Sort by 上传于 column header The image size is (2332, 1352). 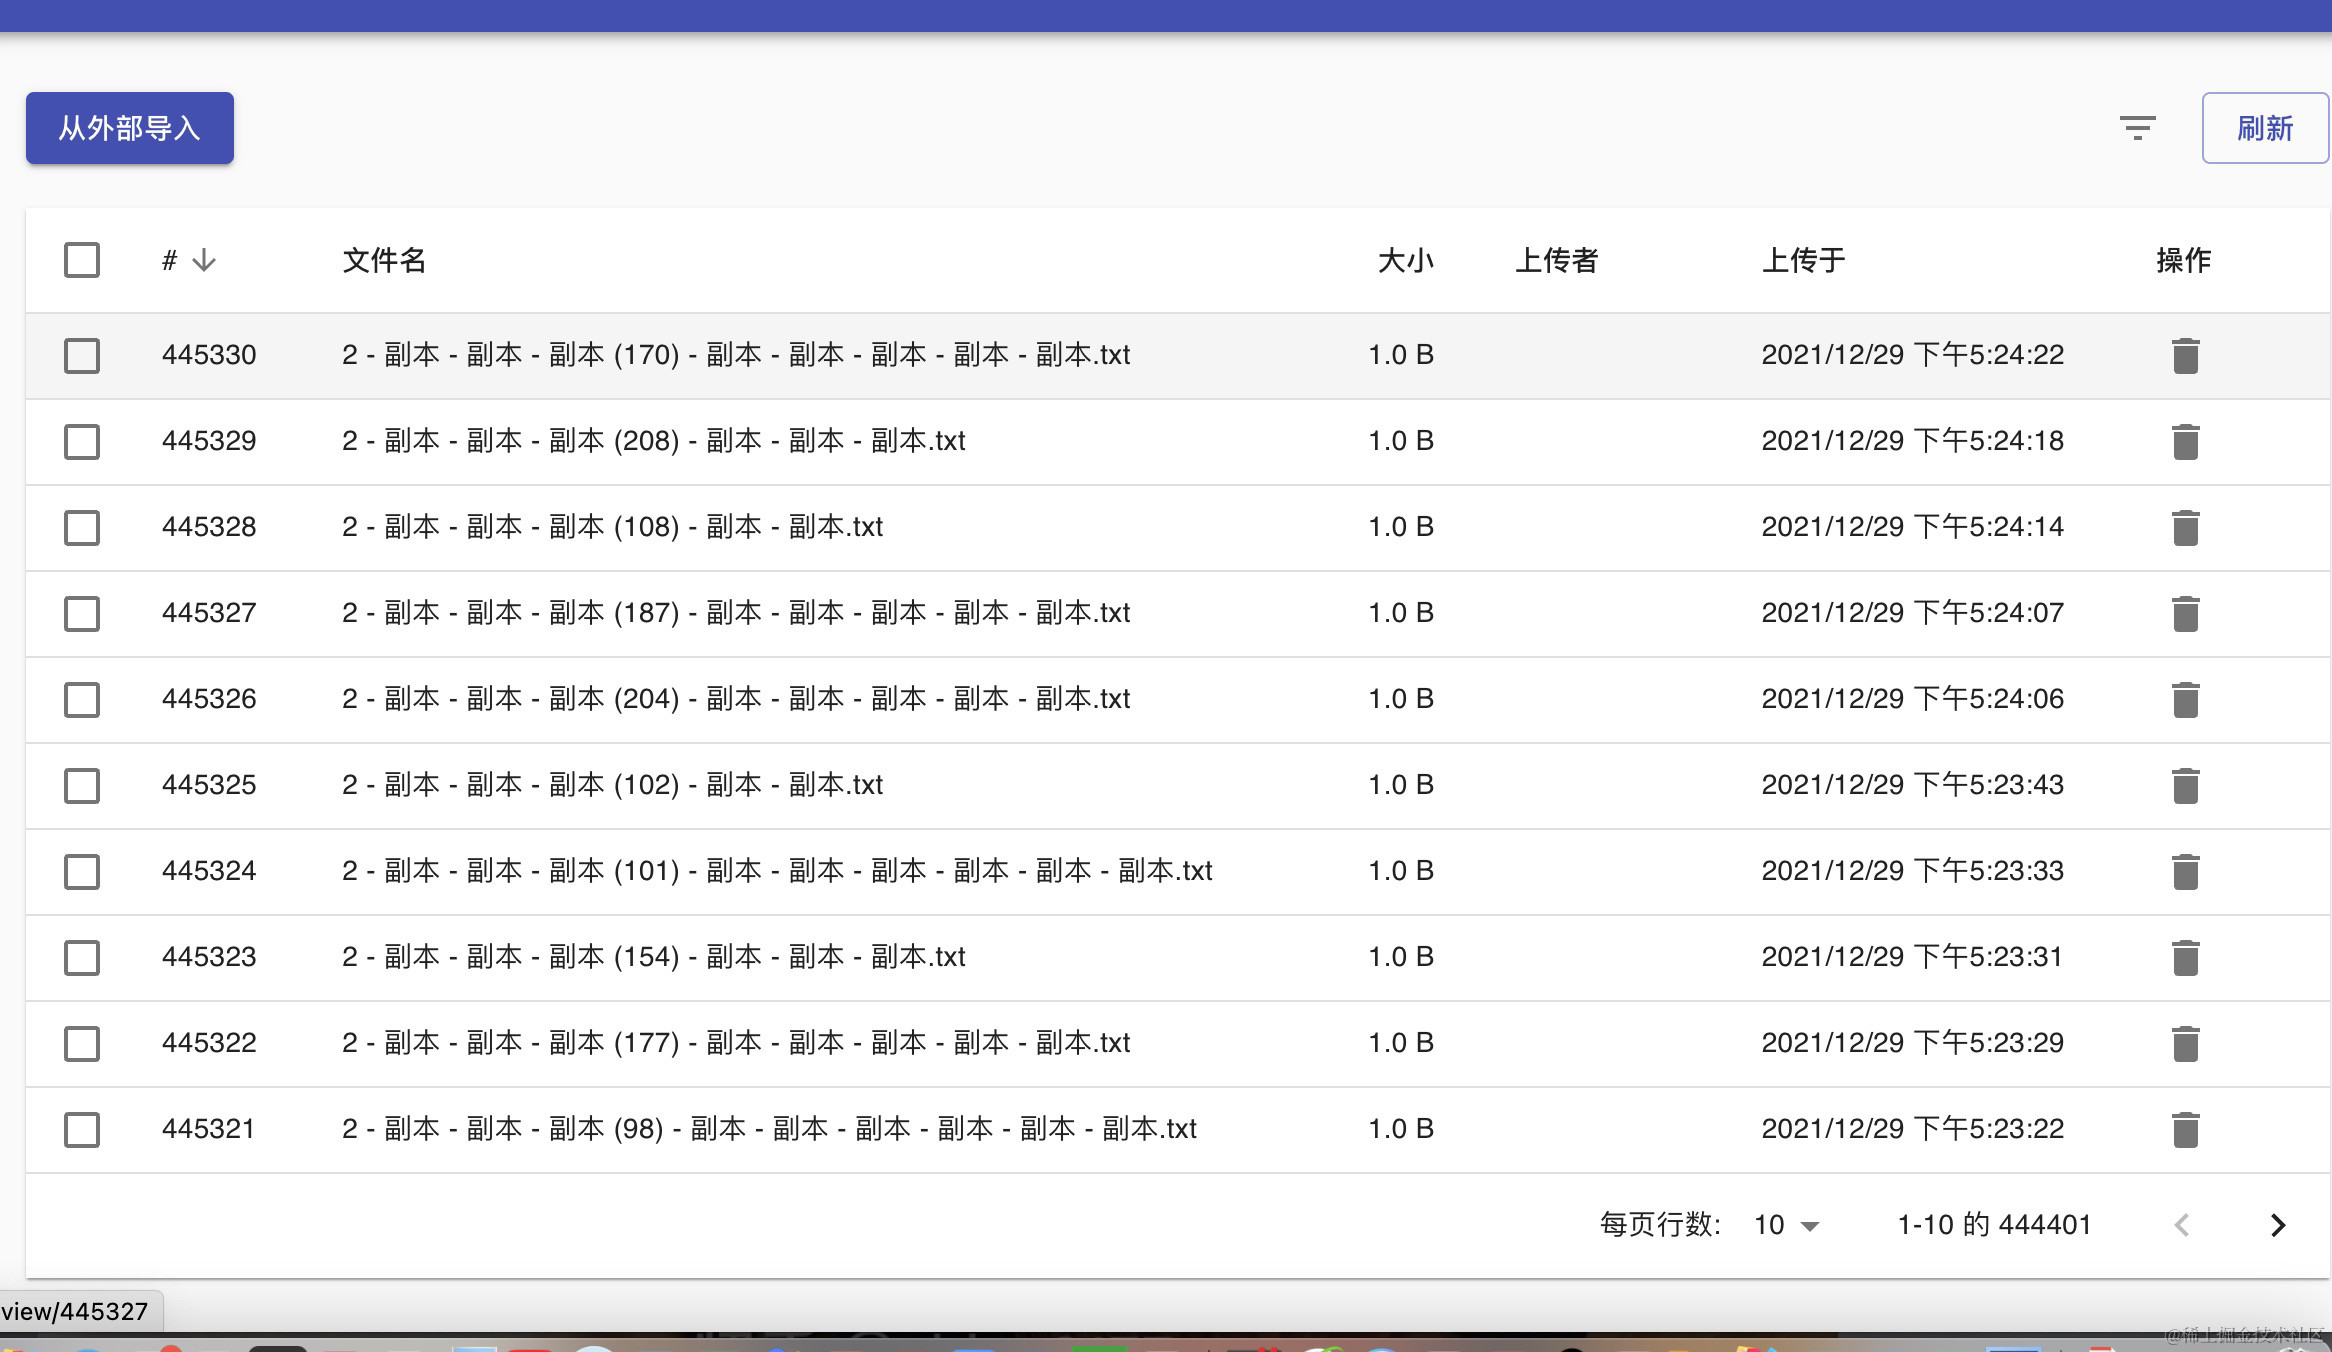(1803, 260)
